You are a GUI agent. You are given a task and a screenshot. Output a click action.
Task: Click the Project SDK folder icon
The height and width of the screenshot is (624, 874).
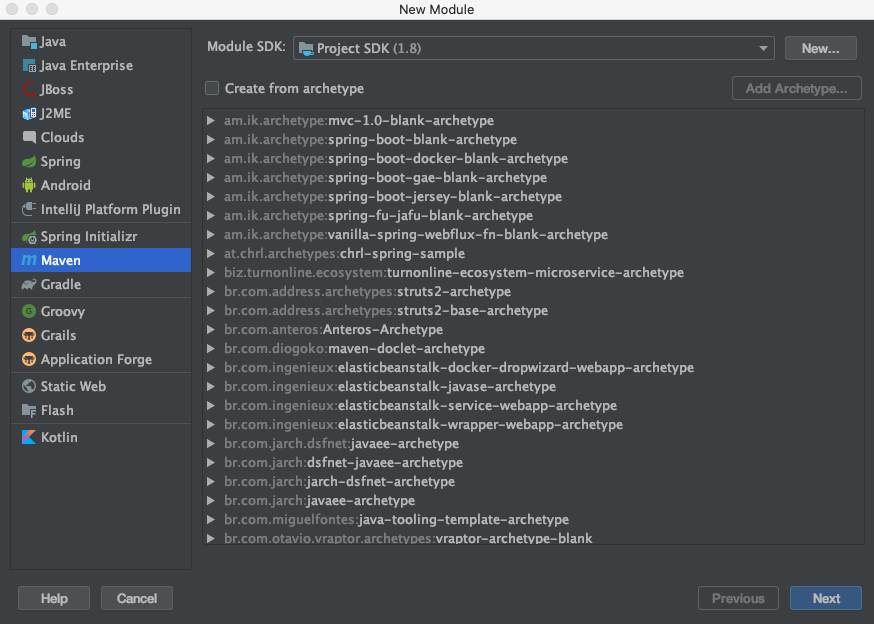pyautogui.click(x=306, y=49)
